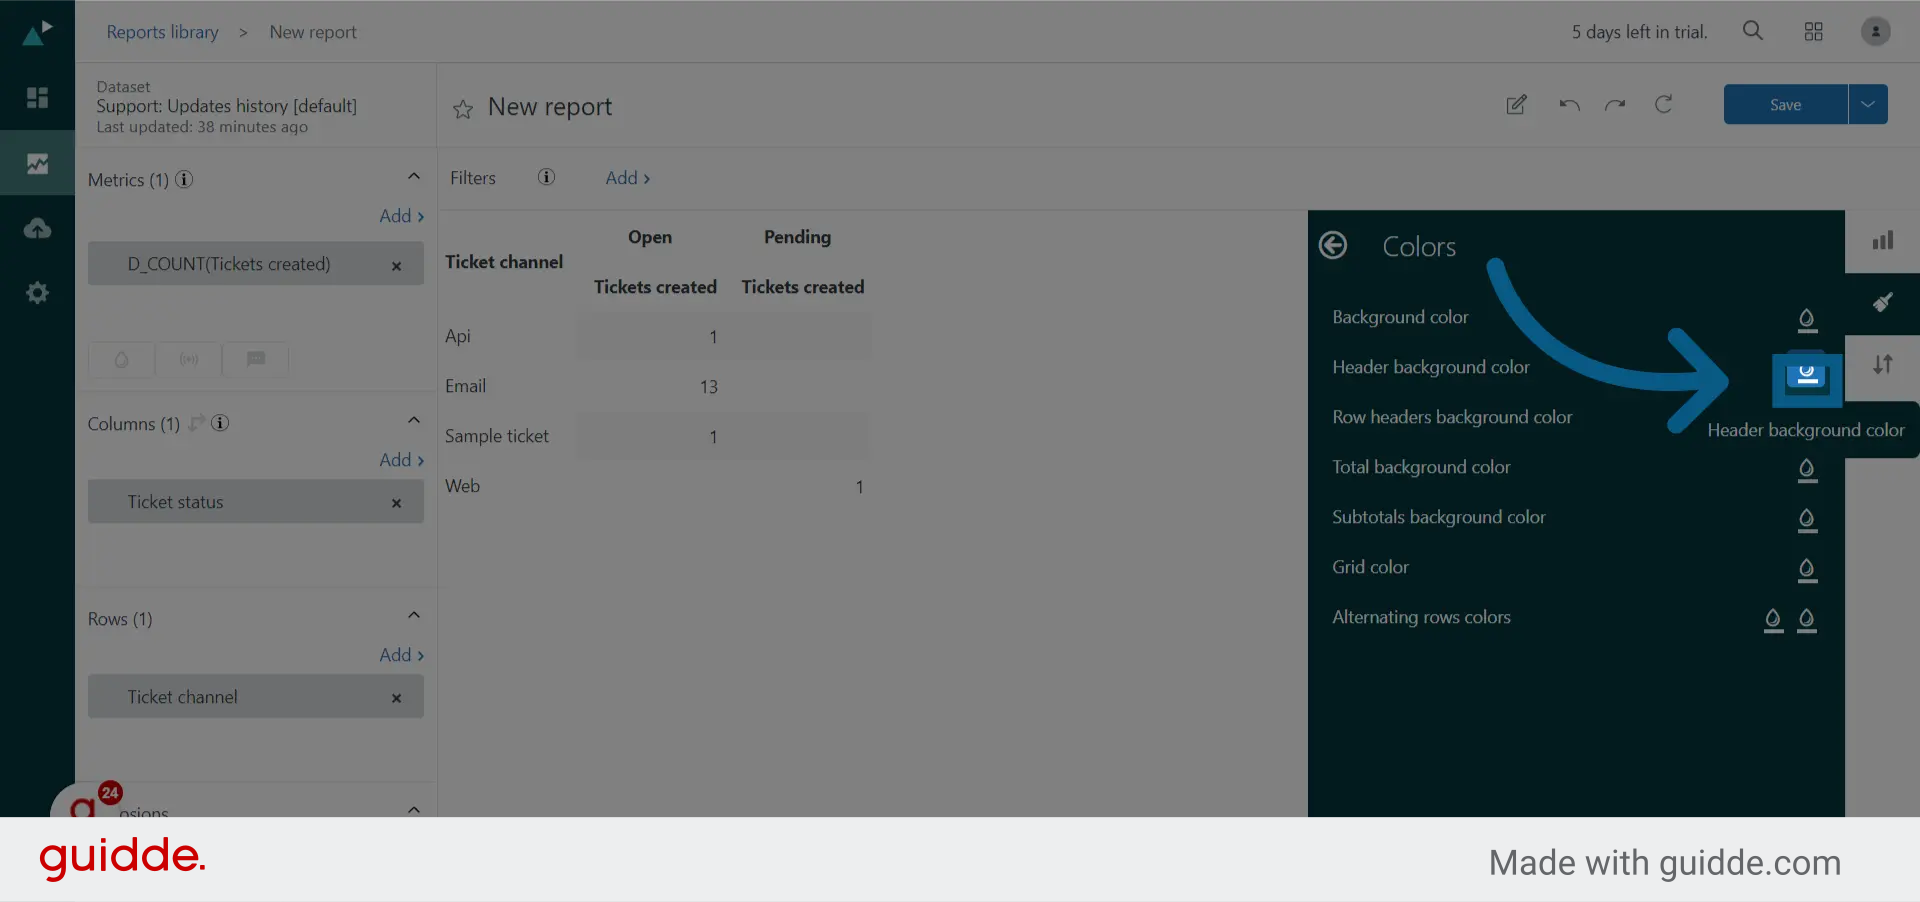Open the apps grid icon near the search

coord(1814,31)
